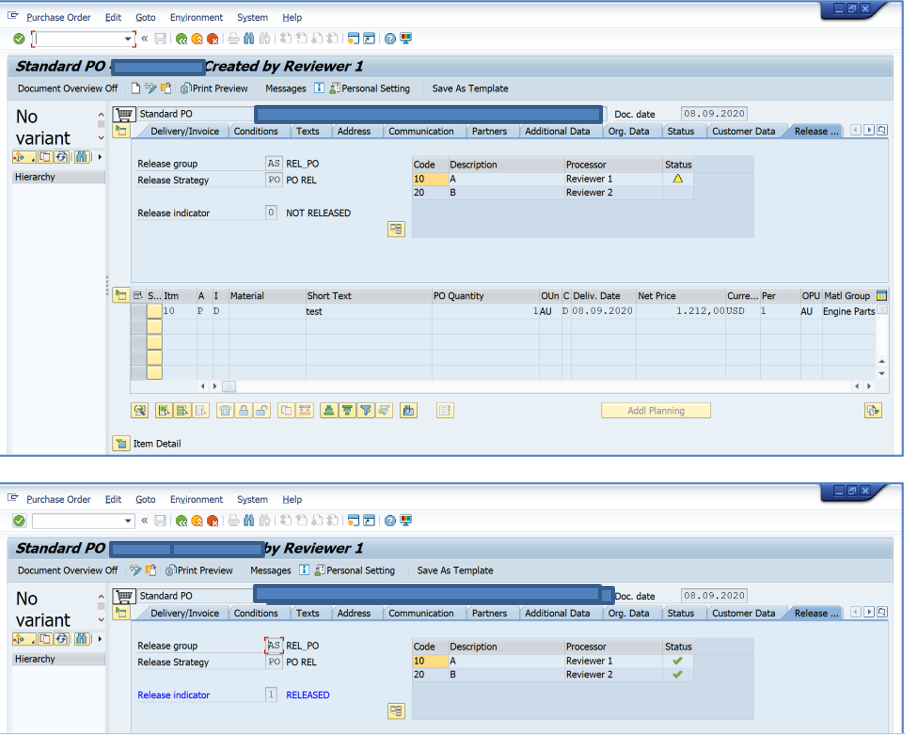
Task: Click the tab list icon in the NOT RELEASED window
Action: 882,130
